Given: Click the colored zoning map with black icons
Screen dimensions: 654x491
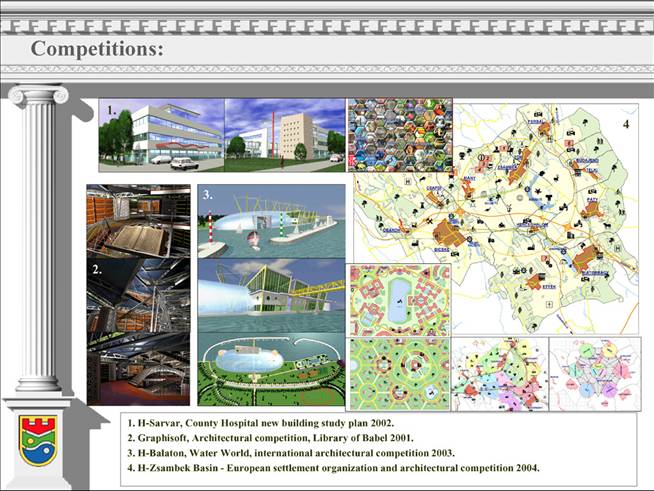Looking at the screenshot, I should (x=499, y=371).
